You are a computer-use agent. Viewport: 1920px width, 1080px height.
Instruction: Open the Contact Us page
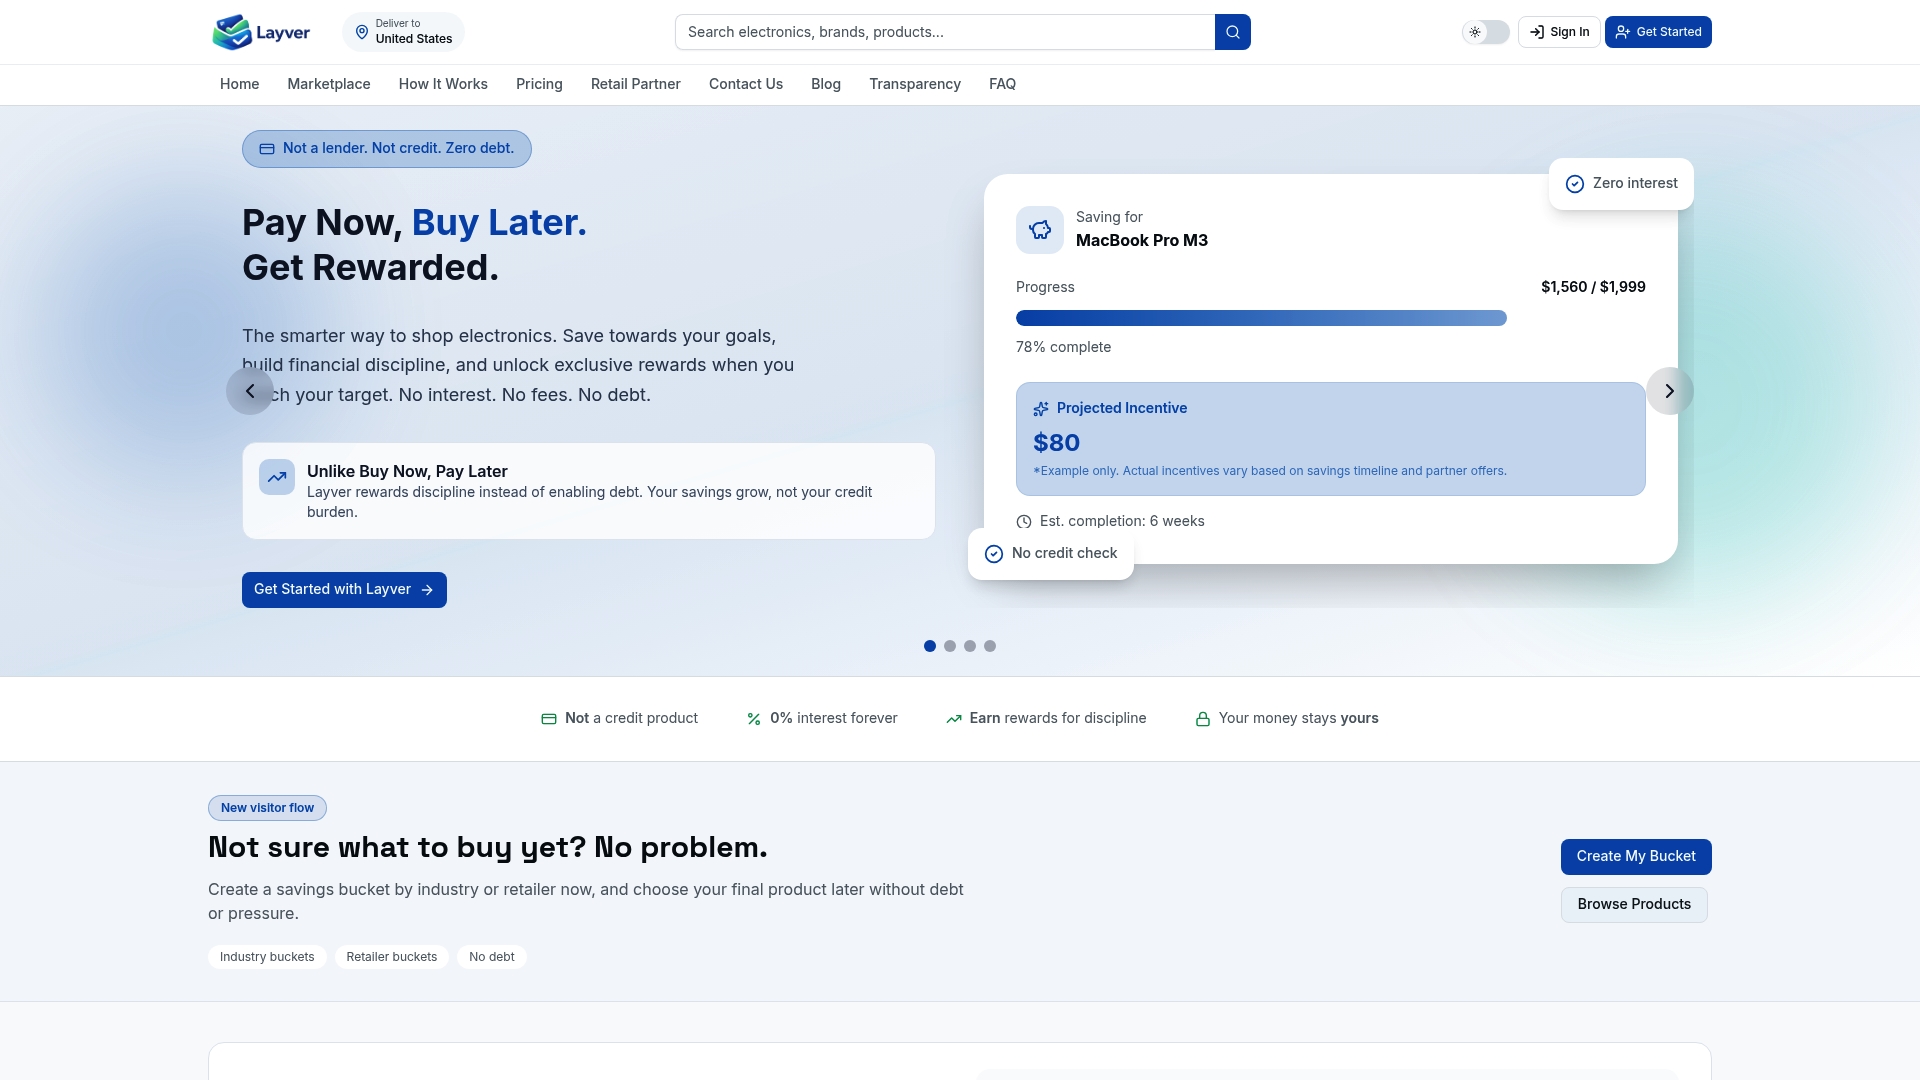click(746, 84)
